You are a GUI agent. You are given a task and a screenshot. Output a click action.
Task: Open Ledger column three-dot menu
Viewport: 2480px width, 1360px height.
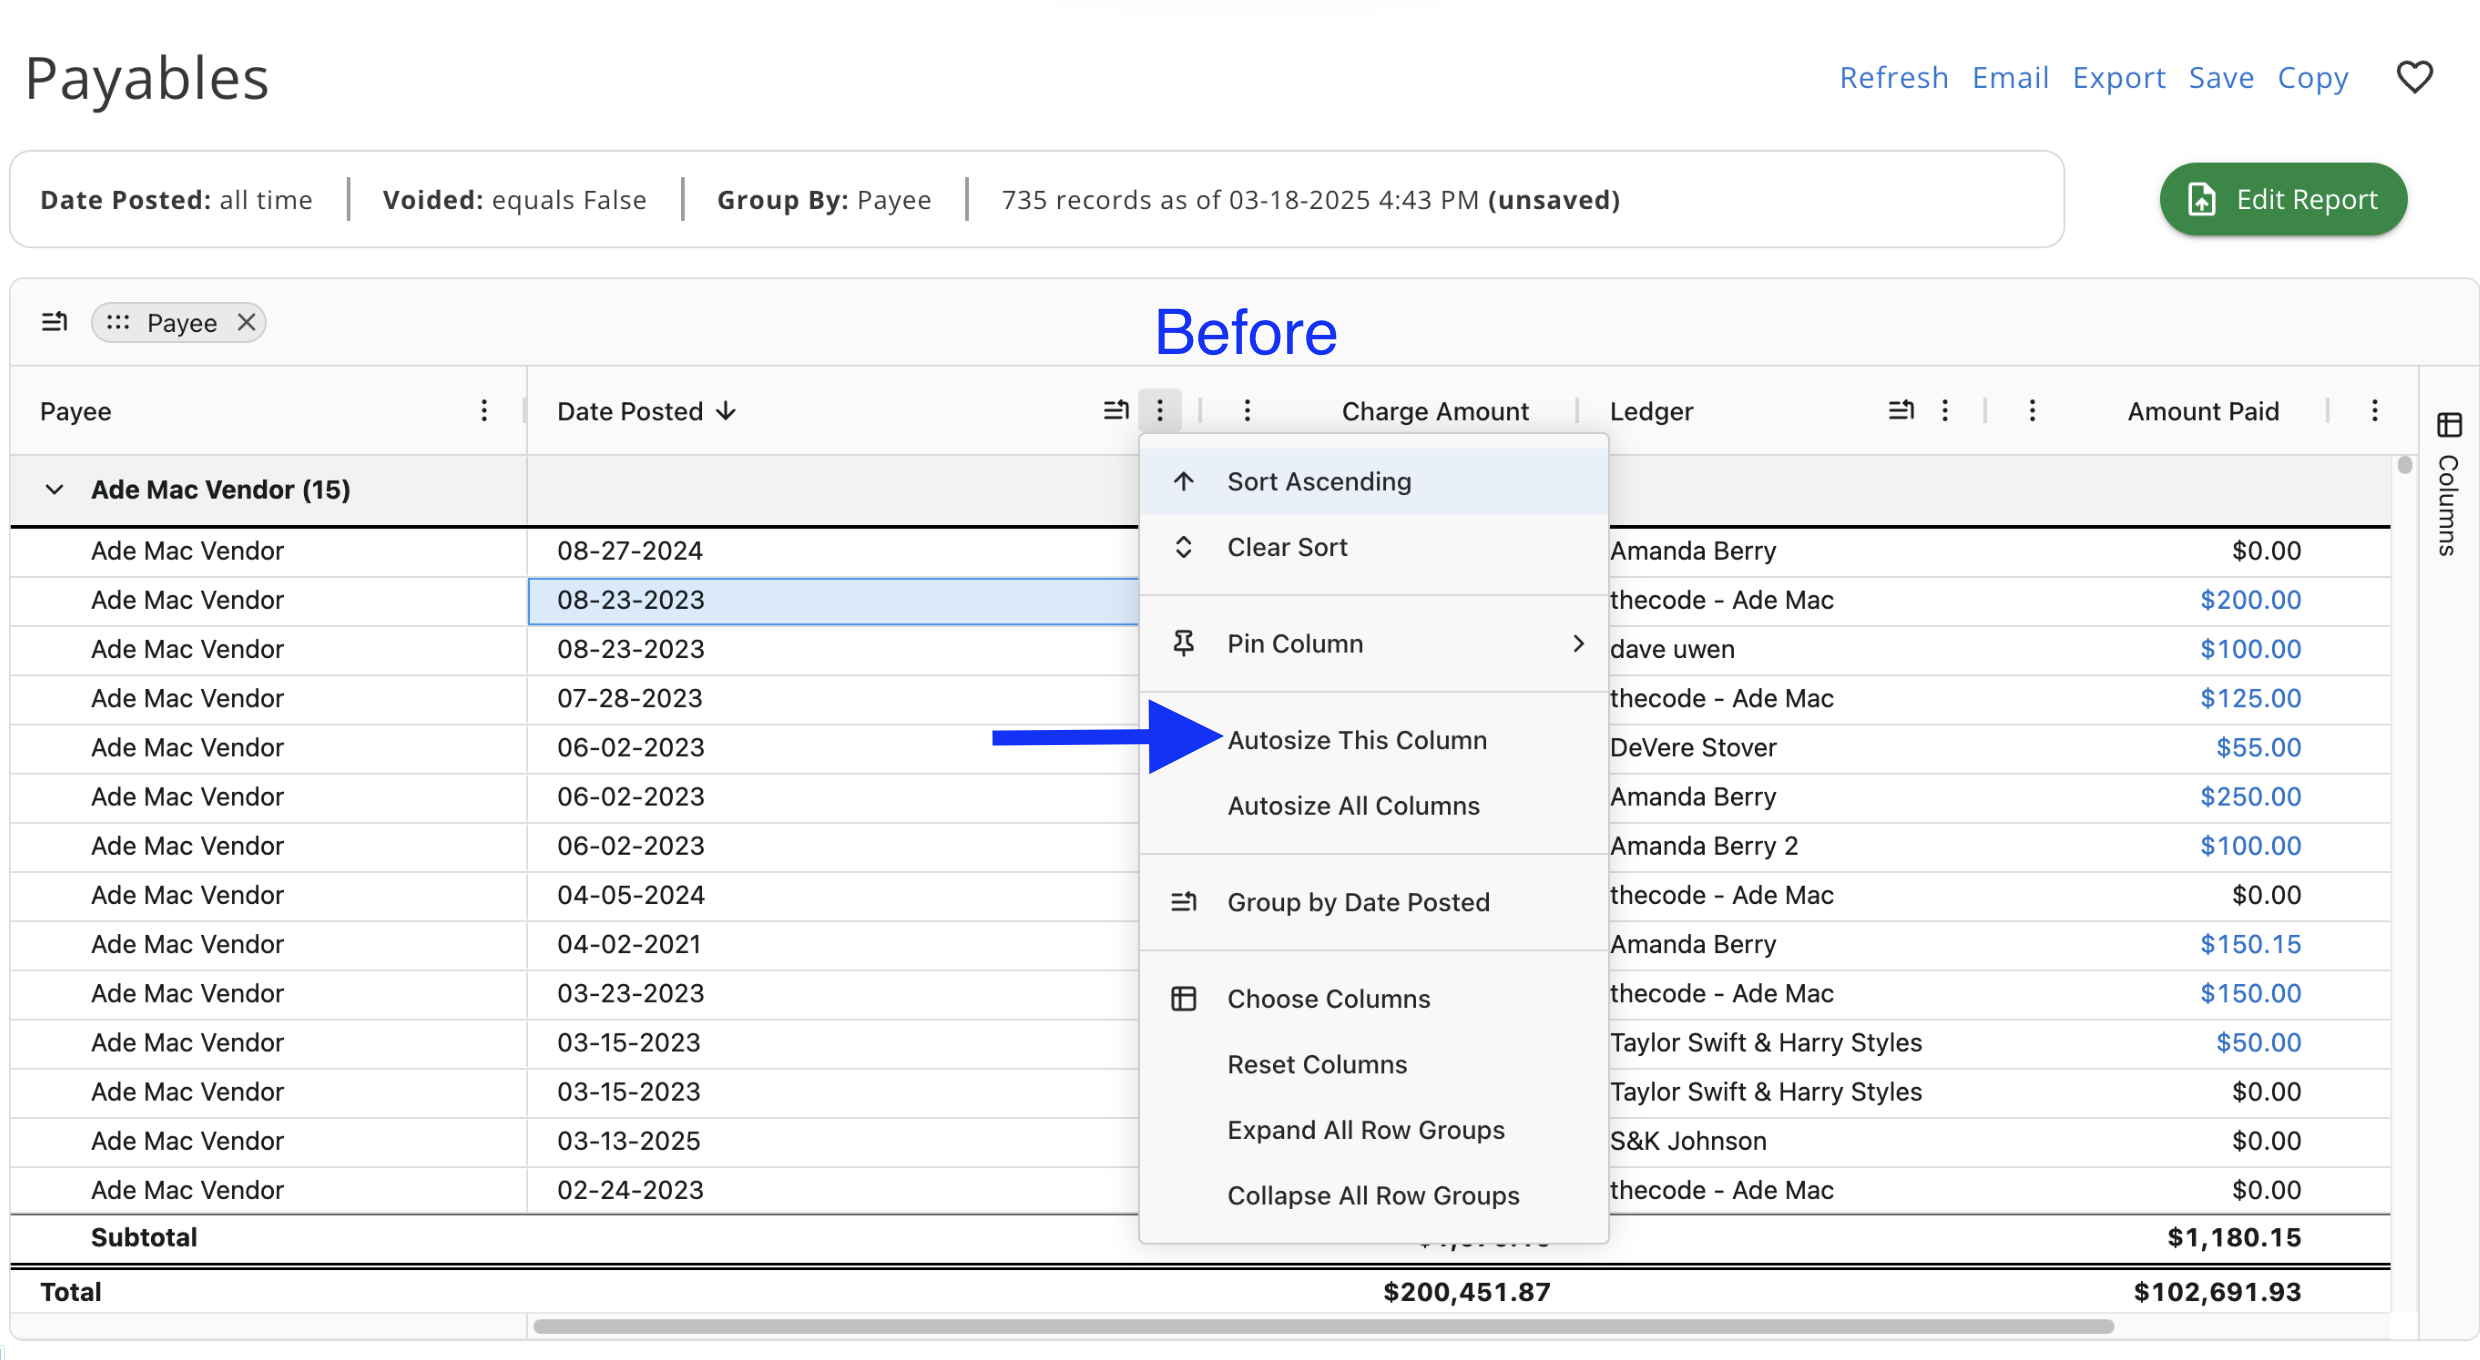[1945, 410]
